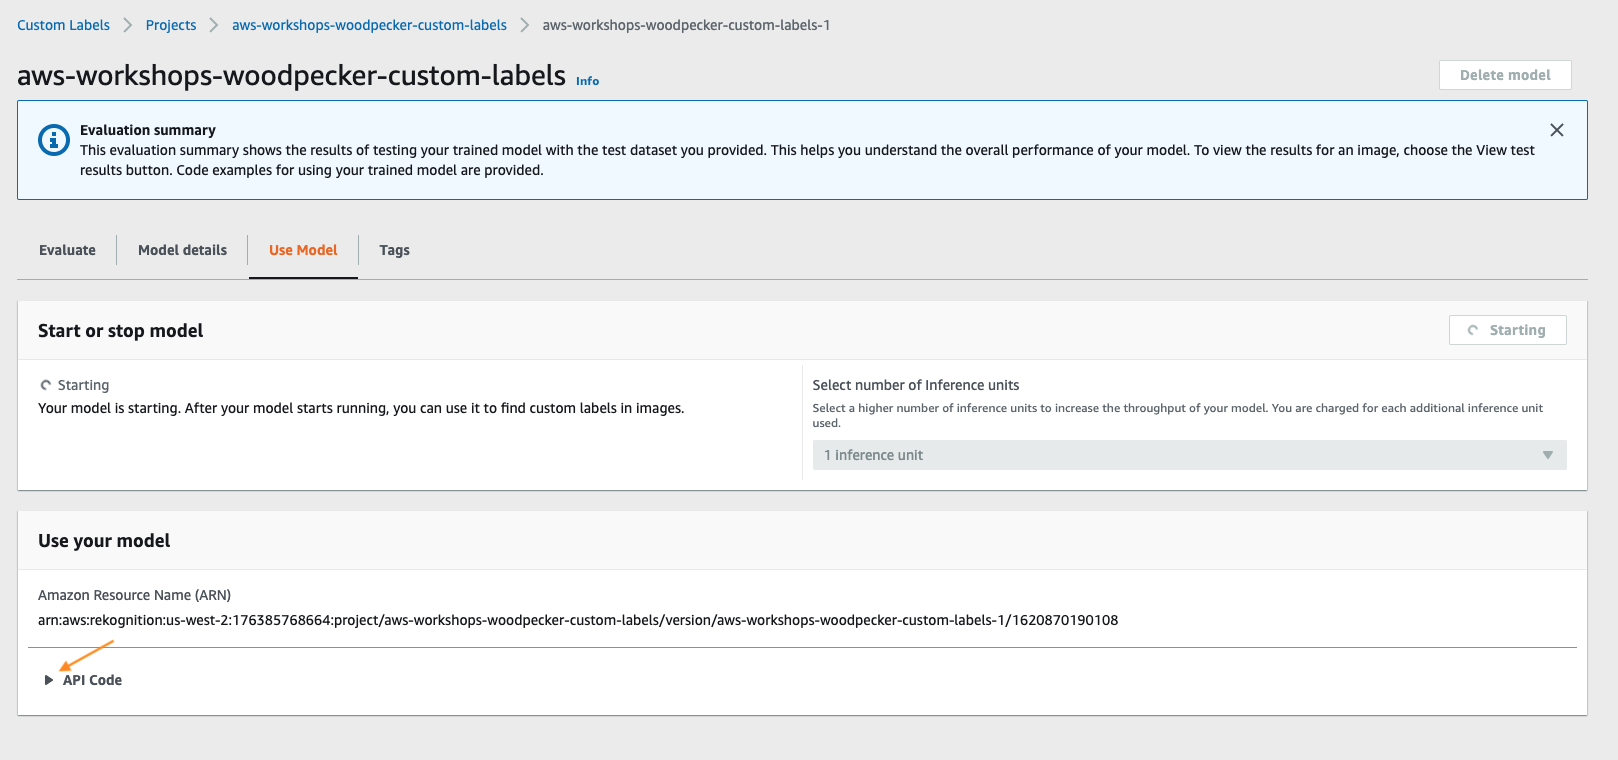Click the info circle icon in Evaluation summary
The width and height of the screenshot is (1618, 760).
click(x=54, y=140)
